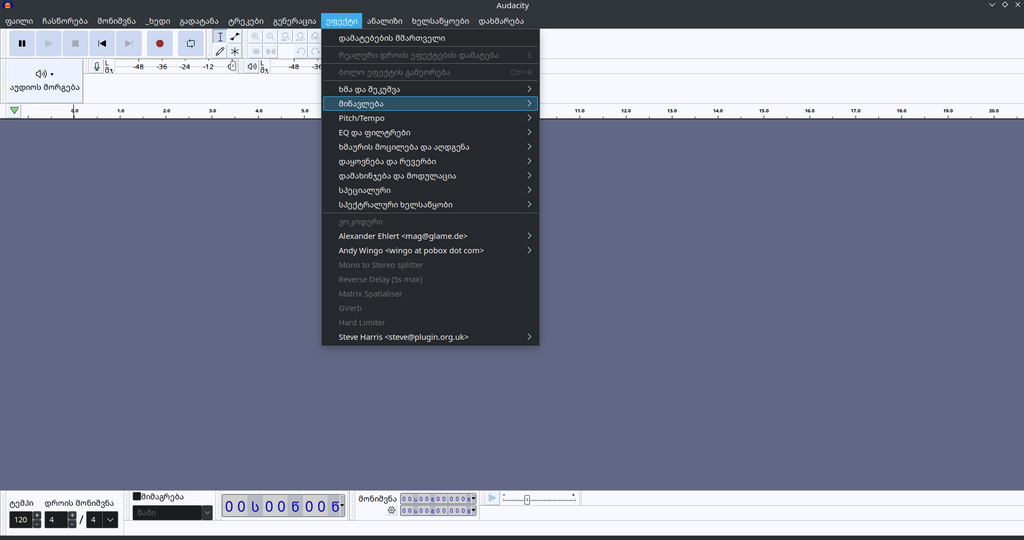Click the Undo arrow icon

300,51
